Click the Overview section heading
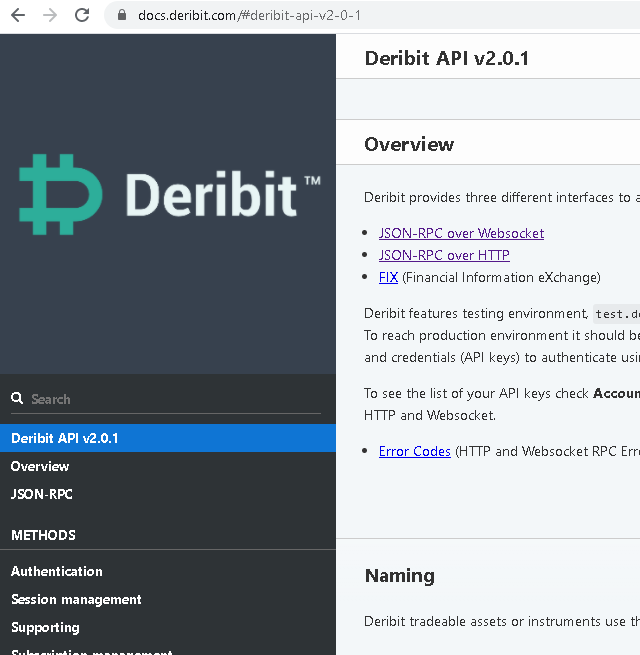This screenshot has height=655, width=640. point(409,144)
